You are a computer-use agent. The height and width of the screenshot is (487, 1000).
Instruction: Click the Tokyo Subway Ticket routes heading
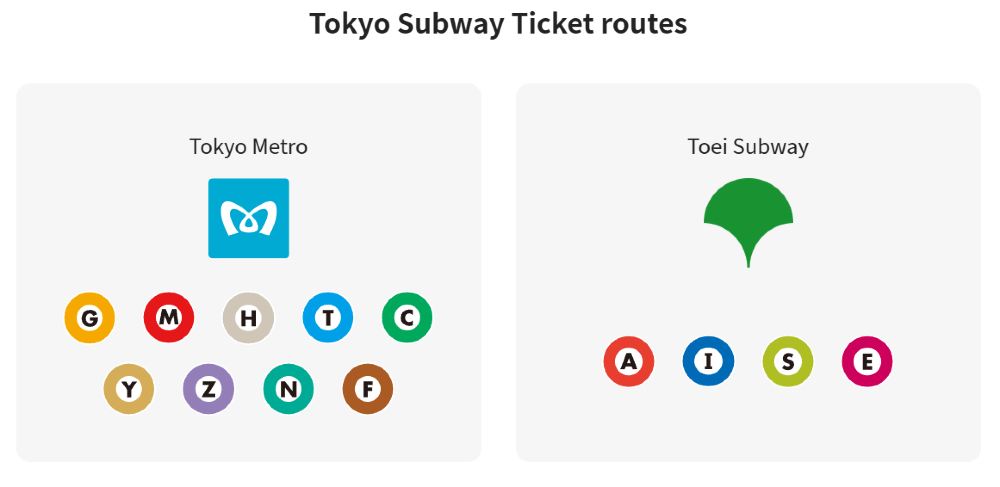(x=498, y=24)
